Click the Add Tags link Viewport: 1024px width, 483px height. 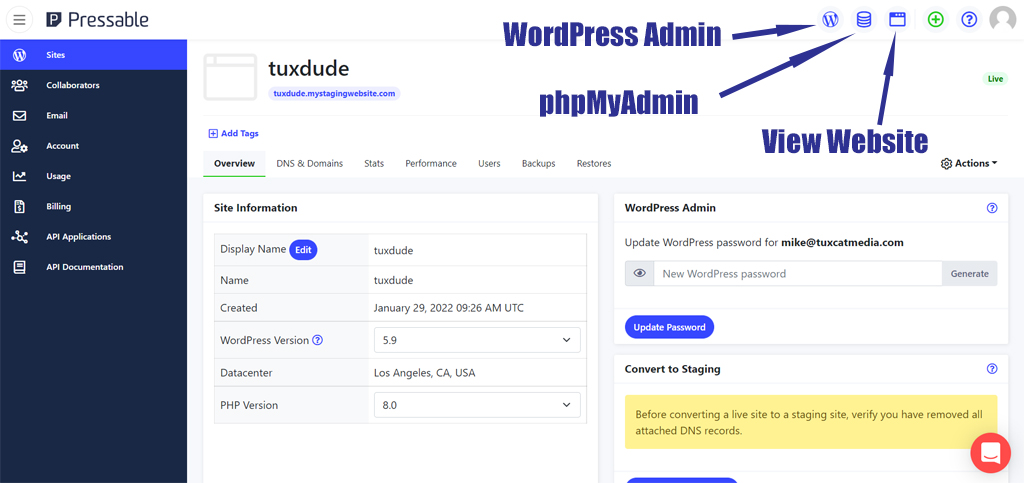(233, 133)
